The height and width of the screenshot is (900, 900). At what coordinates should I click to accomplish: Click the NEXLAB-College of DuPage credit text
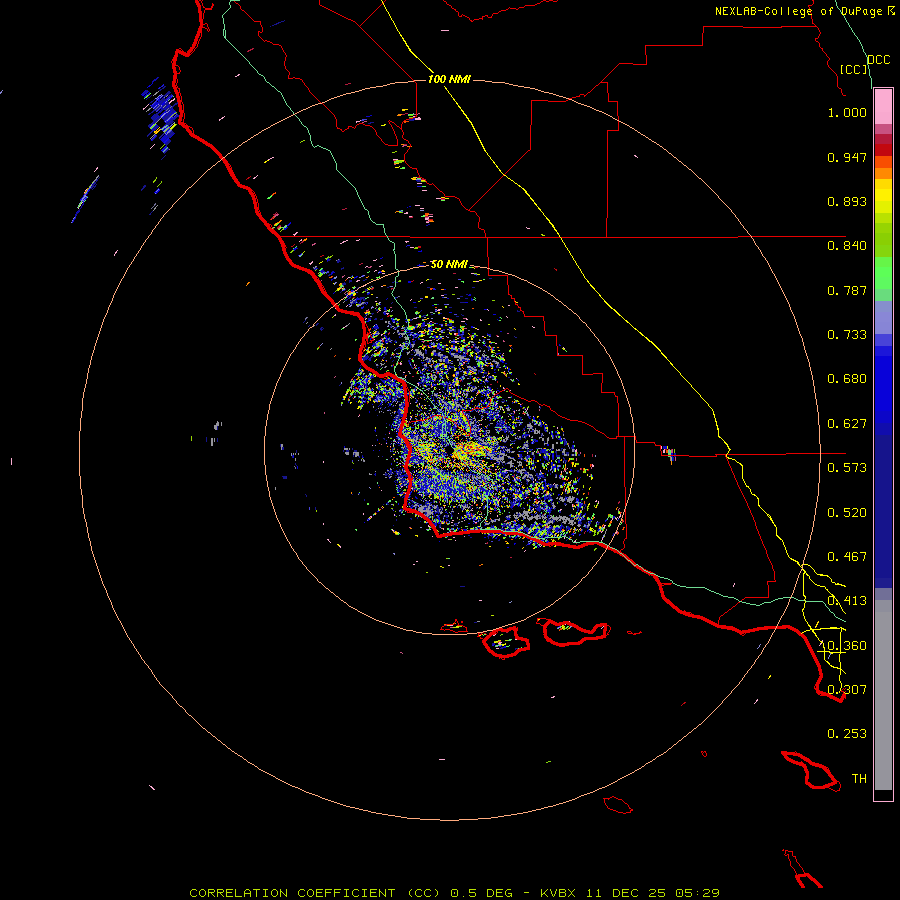pyautogui.click(x=798, y=11)
